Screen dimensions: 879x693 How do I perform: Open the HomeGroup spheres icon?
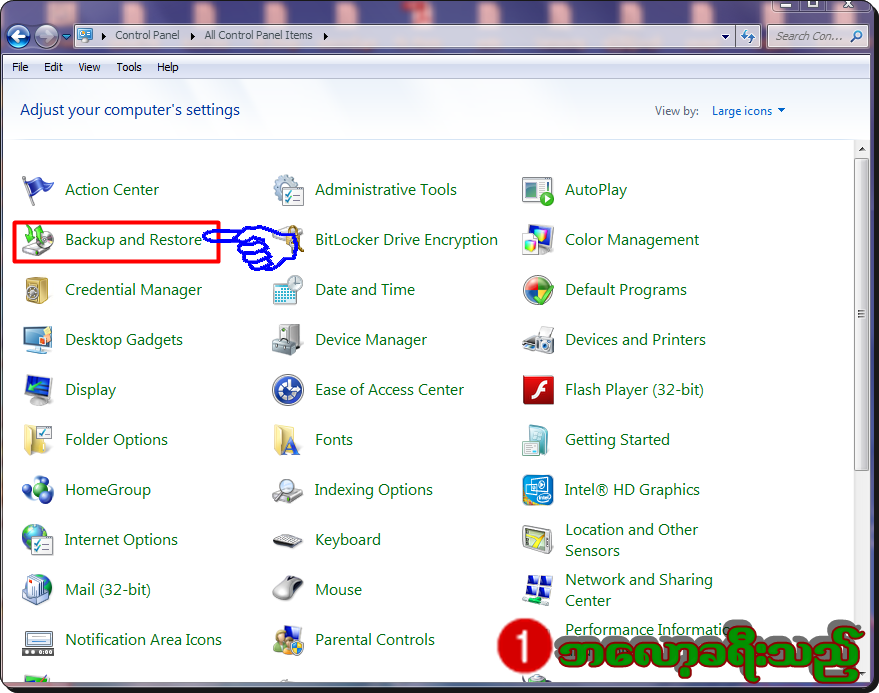click(x=38, y=490)
